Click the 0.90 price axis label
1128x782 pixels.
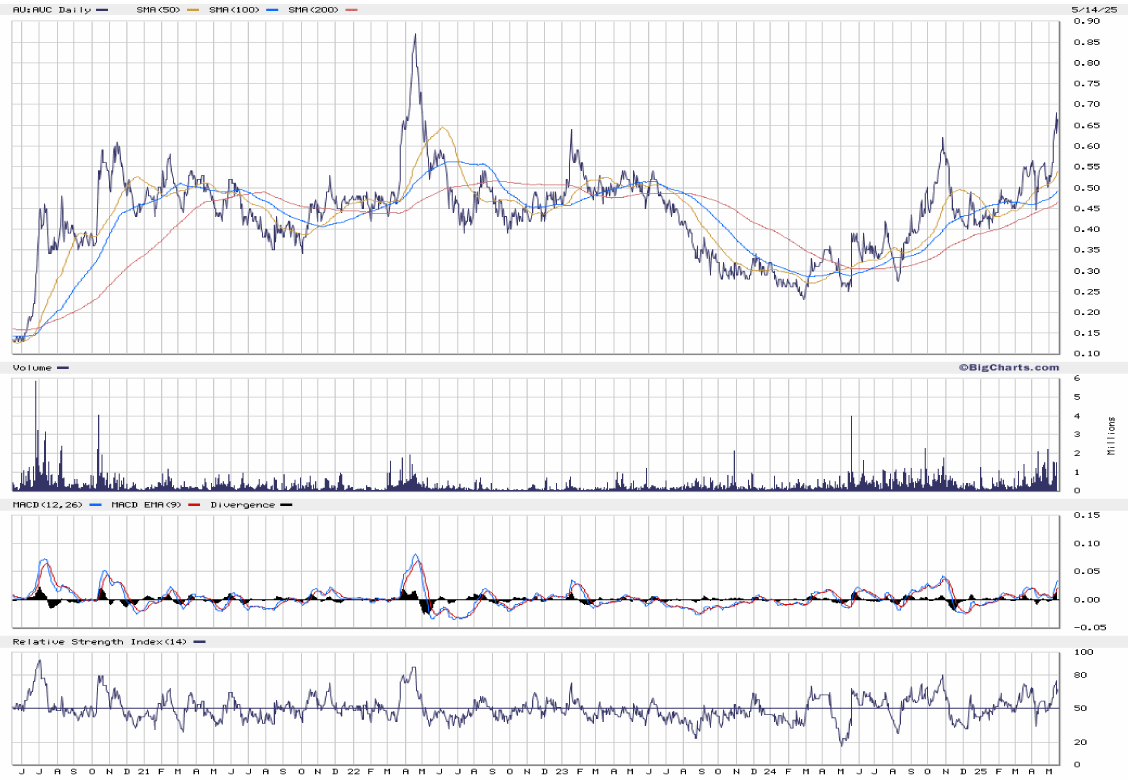(1085, 21)
